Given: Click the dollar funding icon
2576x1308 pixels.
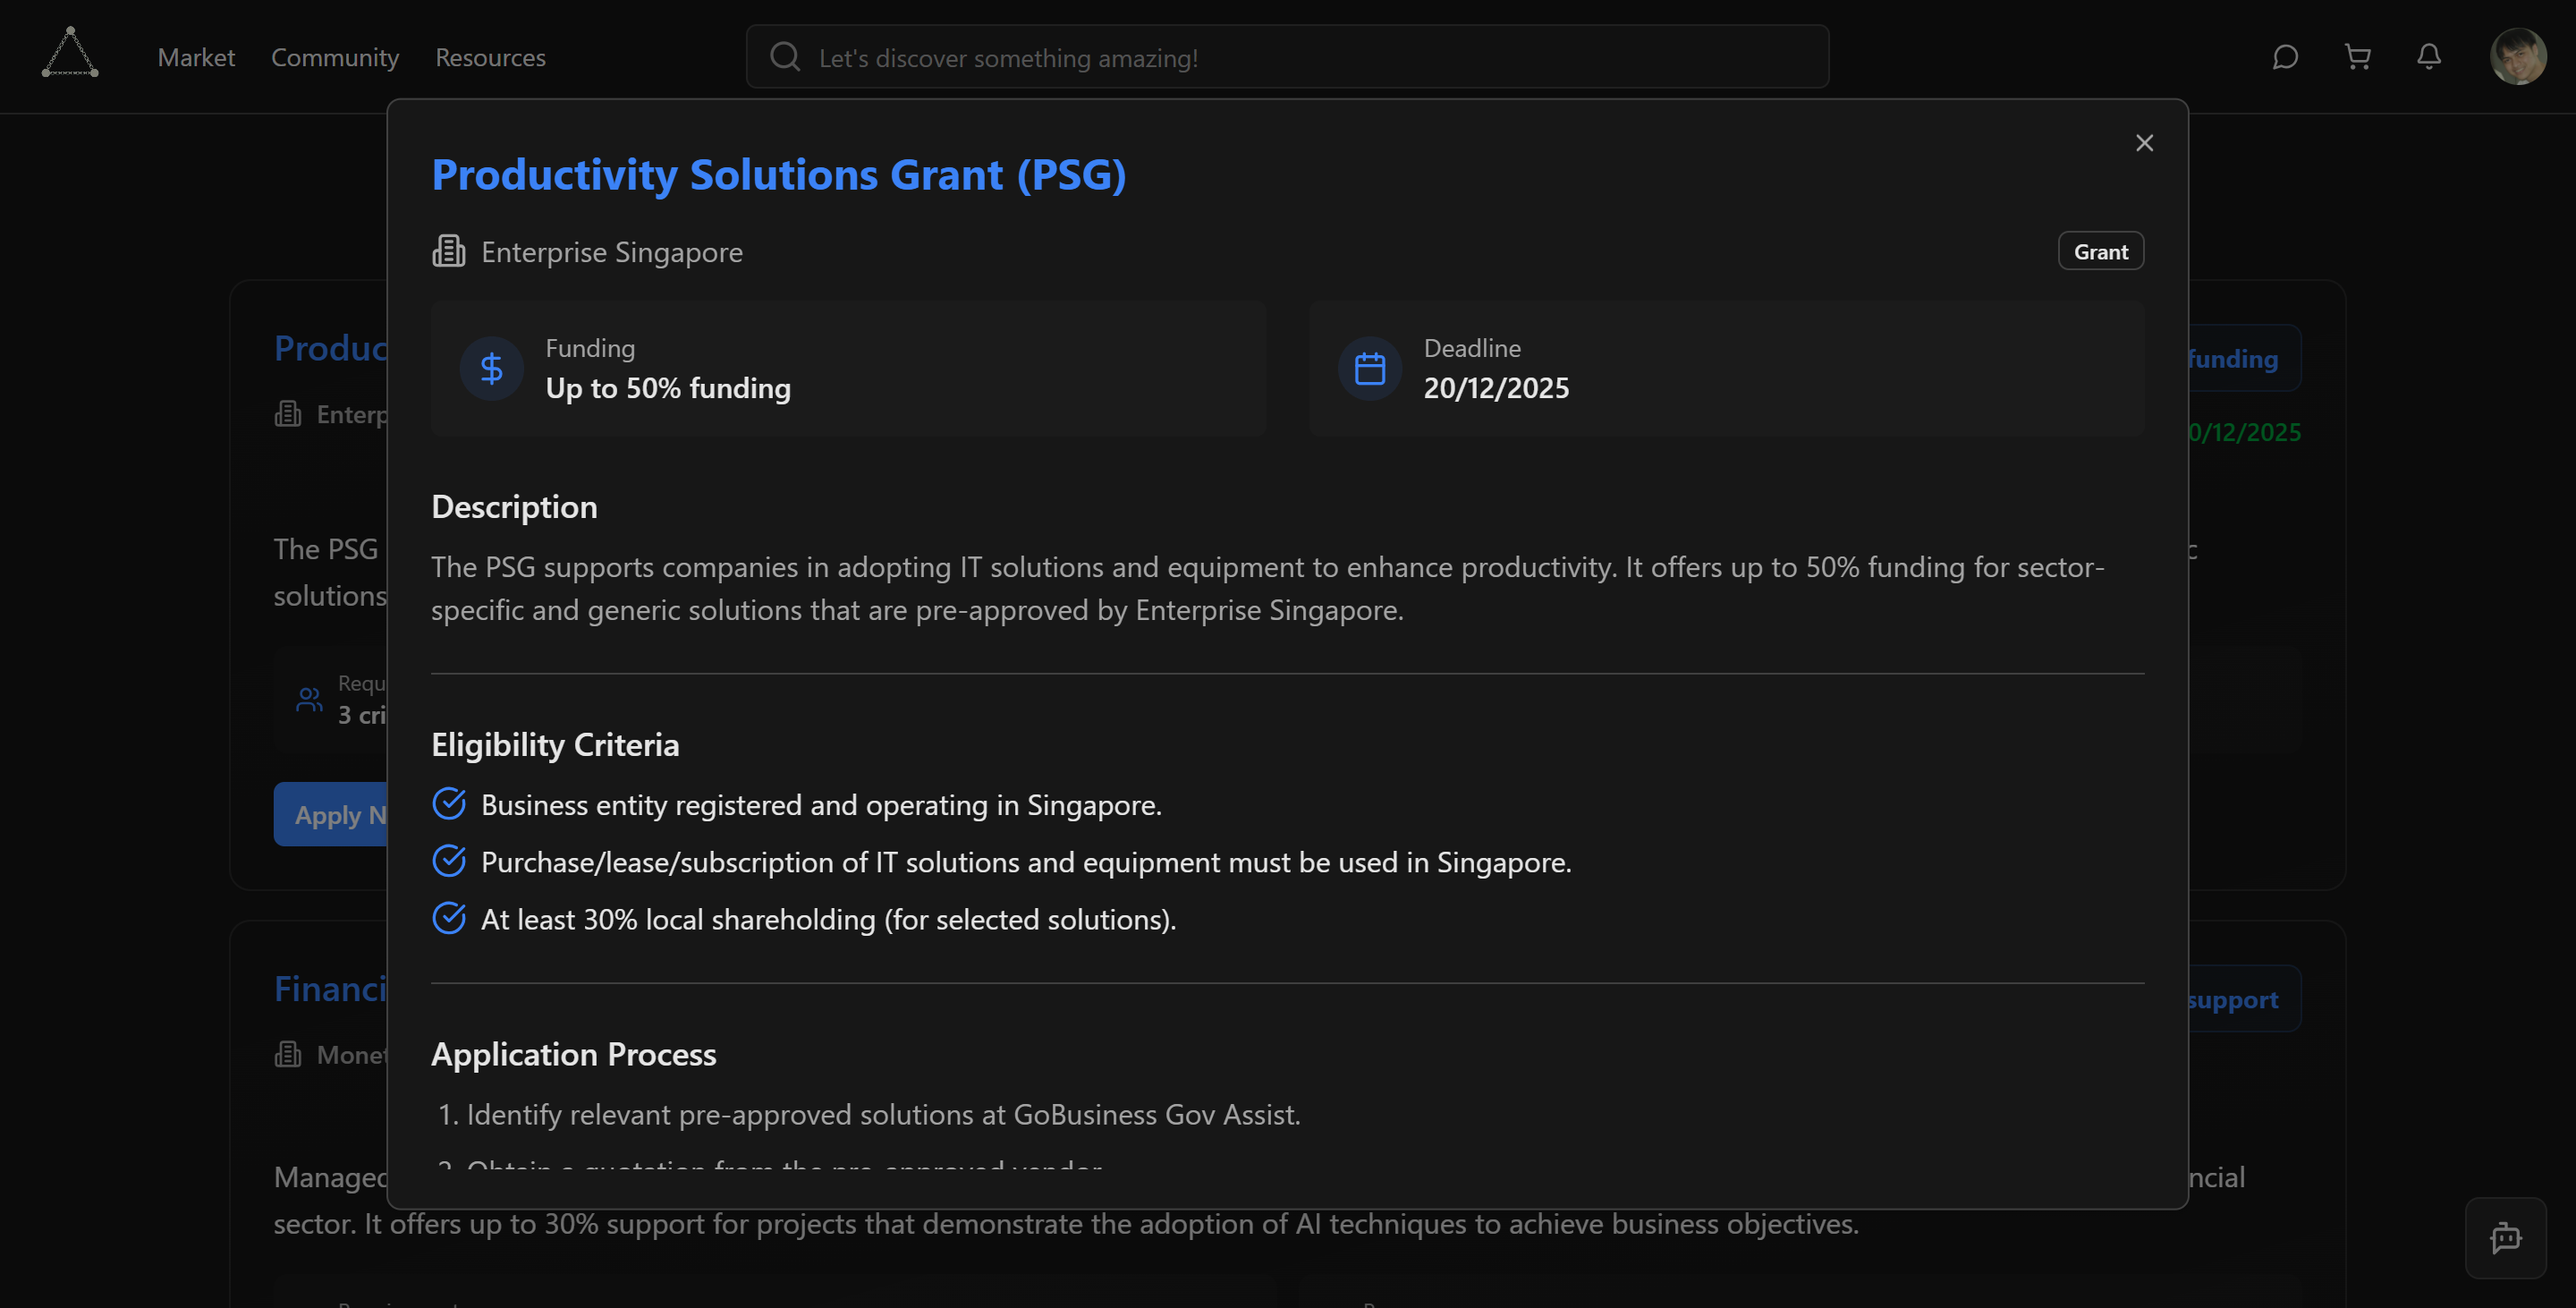Looking at the screenshot, I should pos(491,369).
